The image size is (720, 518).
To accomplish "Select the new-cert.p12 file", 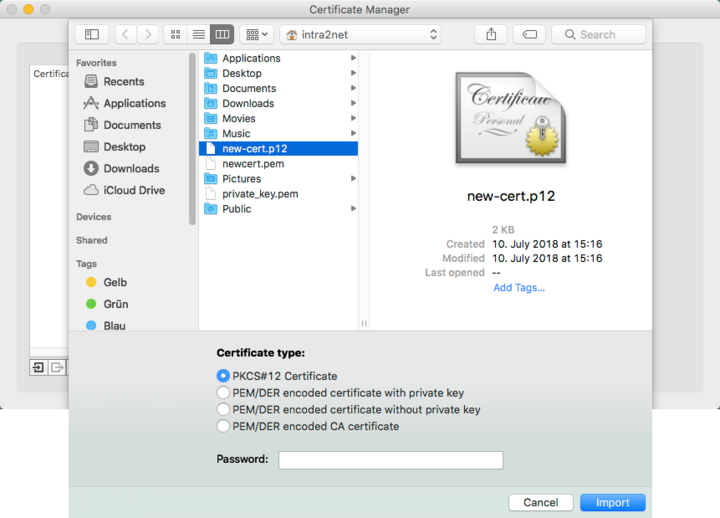I will pyautogui.click(x=278, y=149).
